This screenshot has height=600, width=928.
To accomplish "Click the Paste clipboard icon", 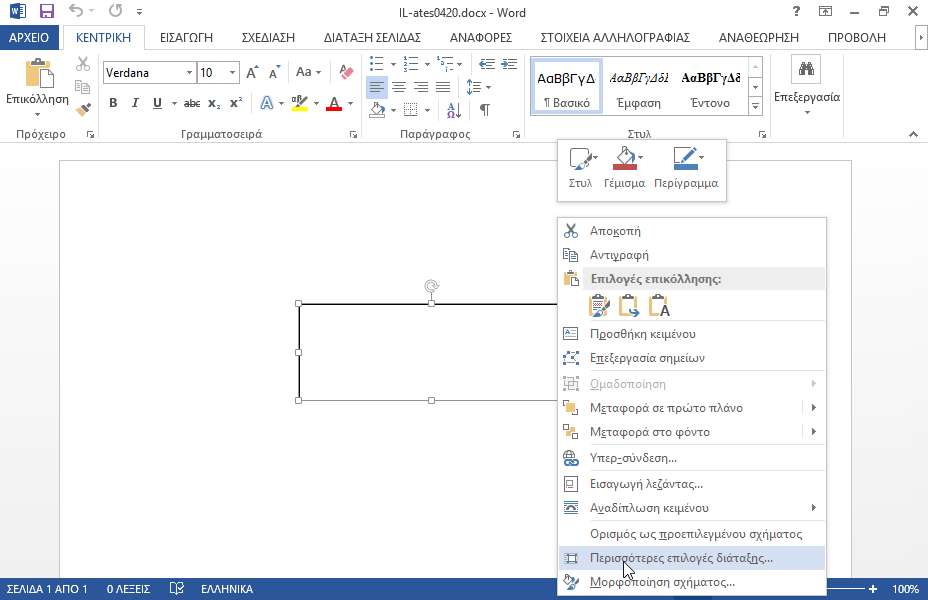I will click(x=39, y=74).
